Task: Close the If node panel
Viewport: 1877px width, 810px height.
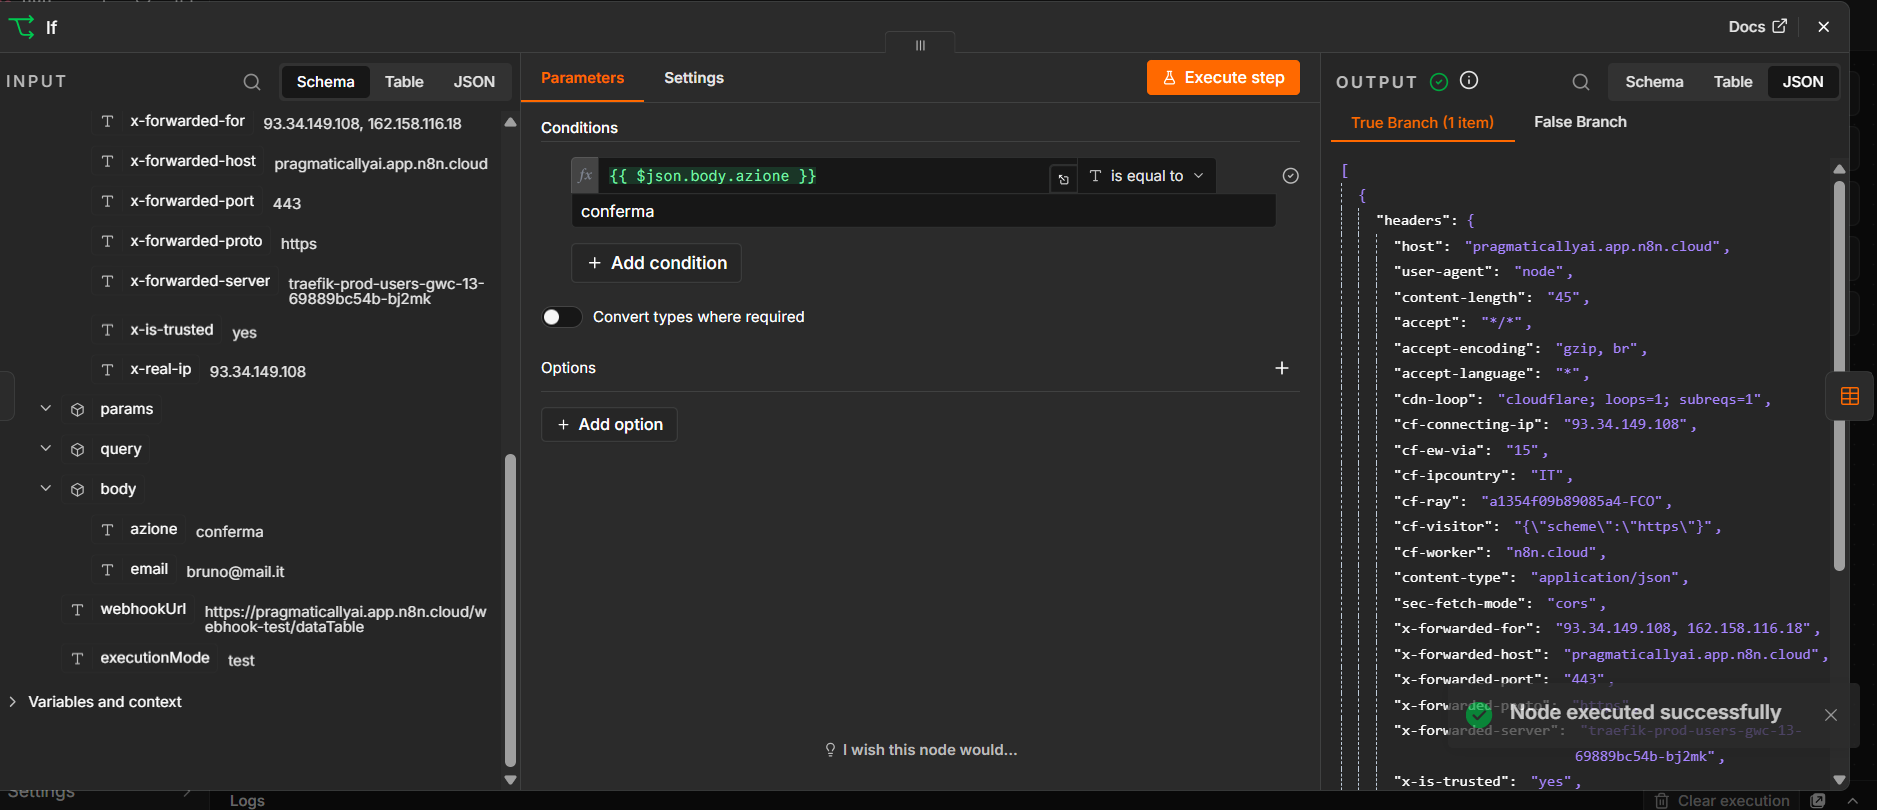Action: tap(1823, 27)
